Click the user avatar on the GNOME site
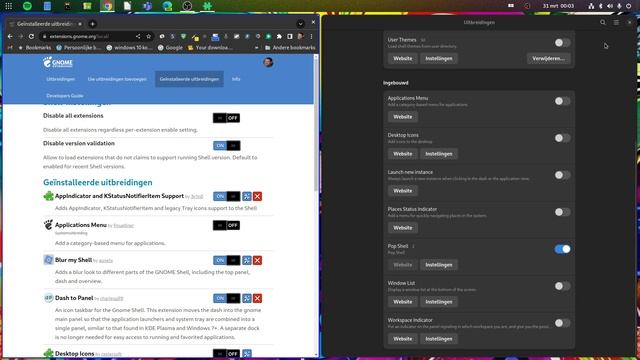Viewport: 640px width, 360px height. 268,62
